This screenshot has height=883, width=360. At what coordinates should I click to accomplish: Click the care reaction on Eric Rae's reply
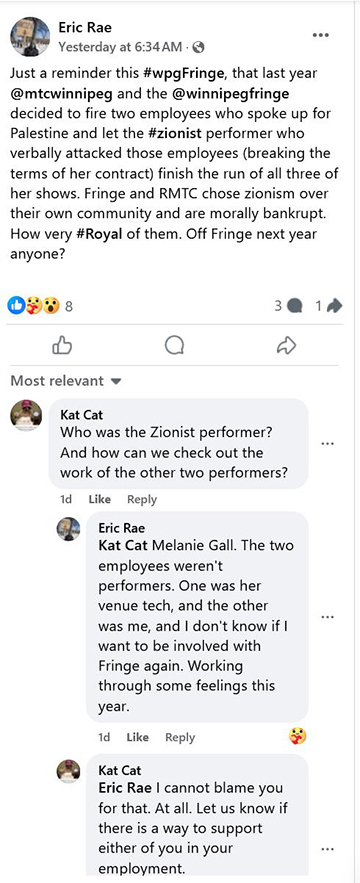[297, 735]
